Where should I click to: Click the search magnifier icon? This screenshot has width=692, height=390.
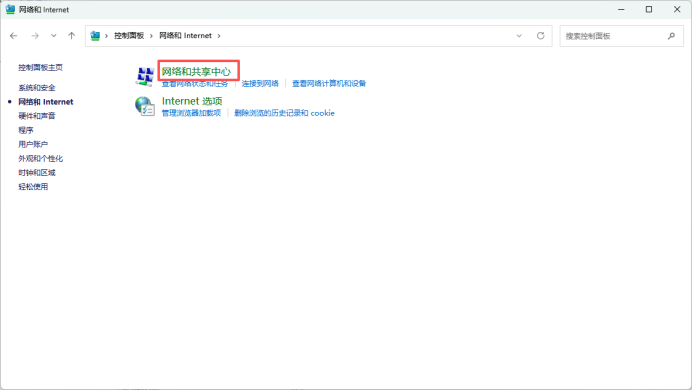pyautogui.click(x=671, y=36)
